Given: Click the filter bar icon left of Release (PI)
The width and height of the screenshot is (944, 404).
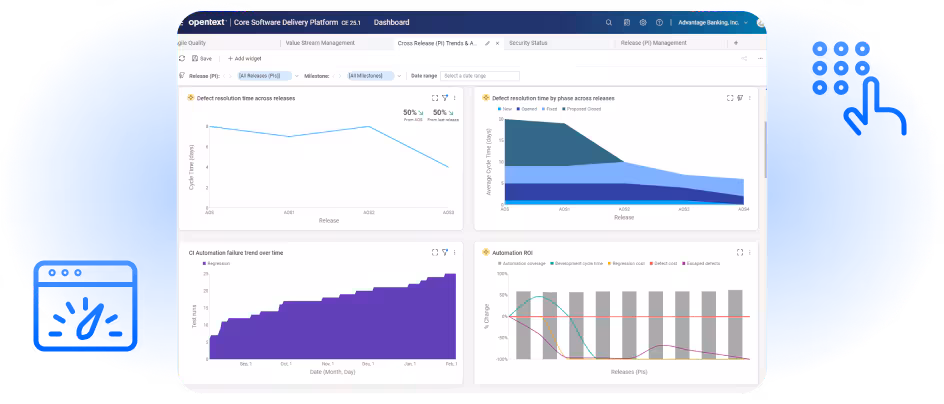Looking at the screenshot, I should (x=182, y=76).
